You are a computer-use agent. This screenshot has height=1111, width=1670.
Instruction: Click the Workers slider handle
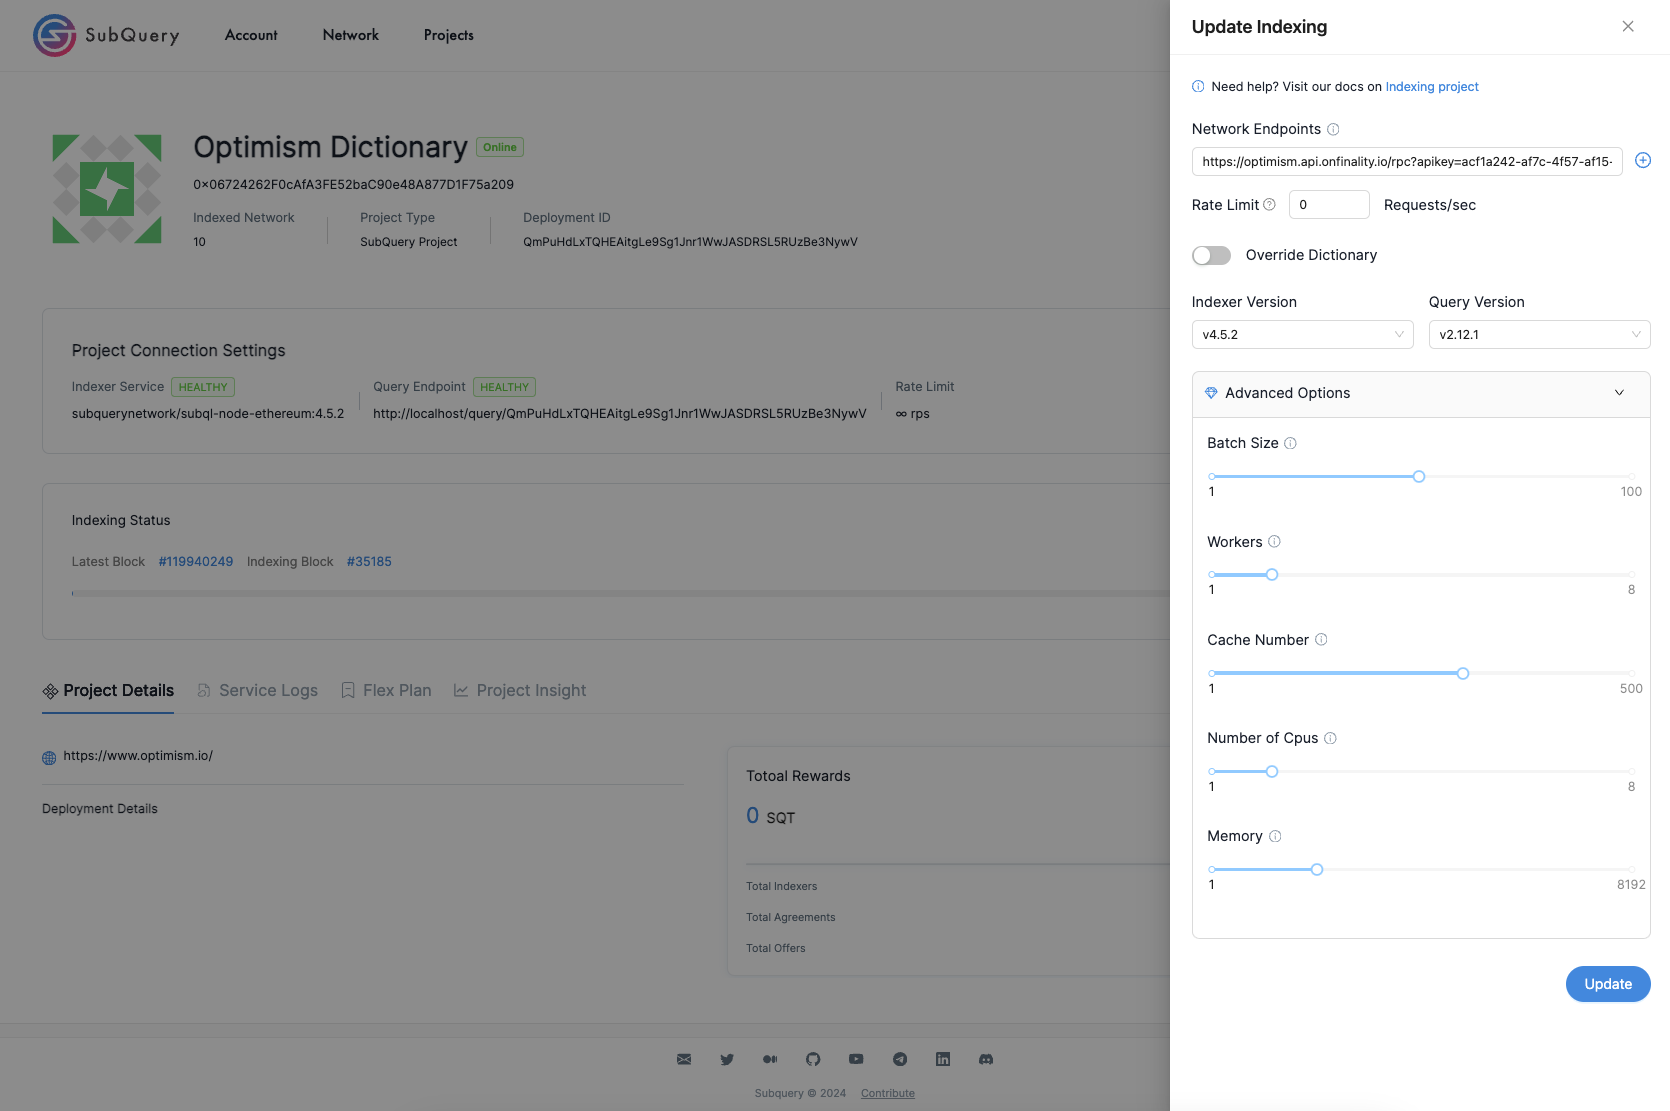click(1272, 574)
